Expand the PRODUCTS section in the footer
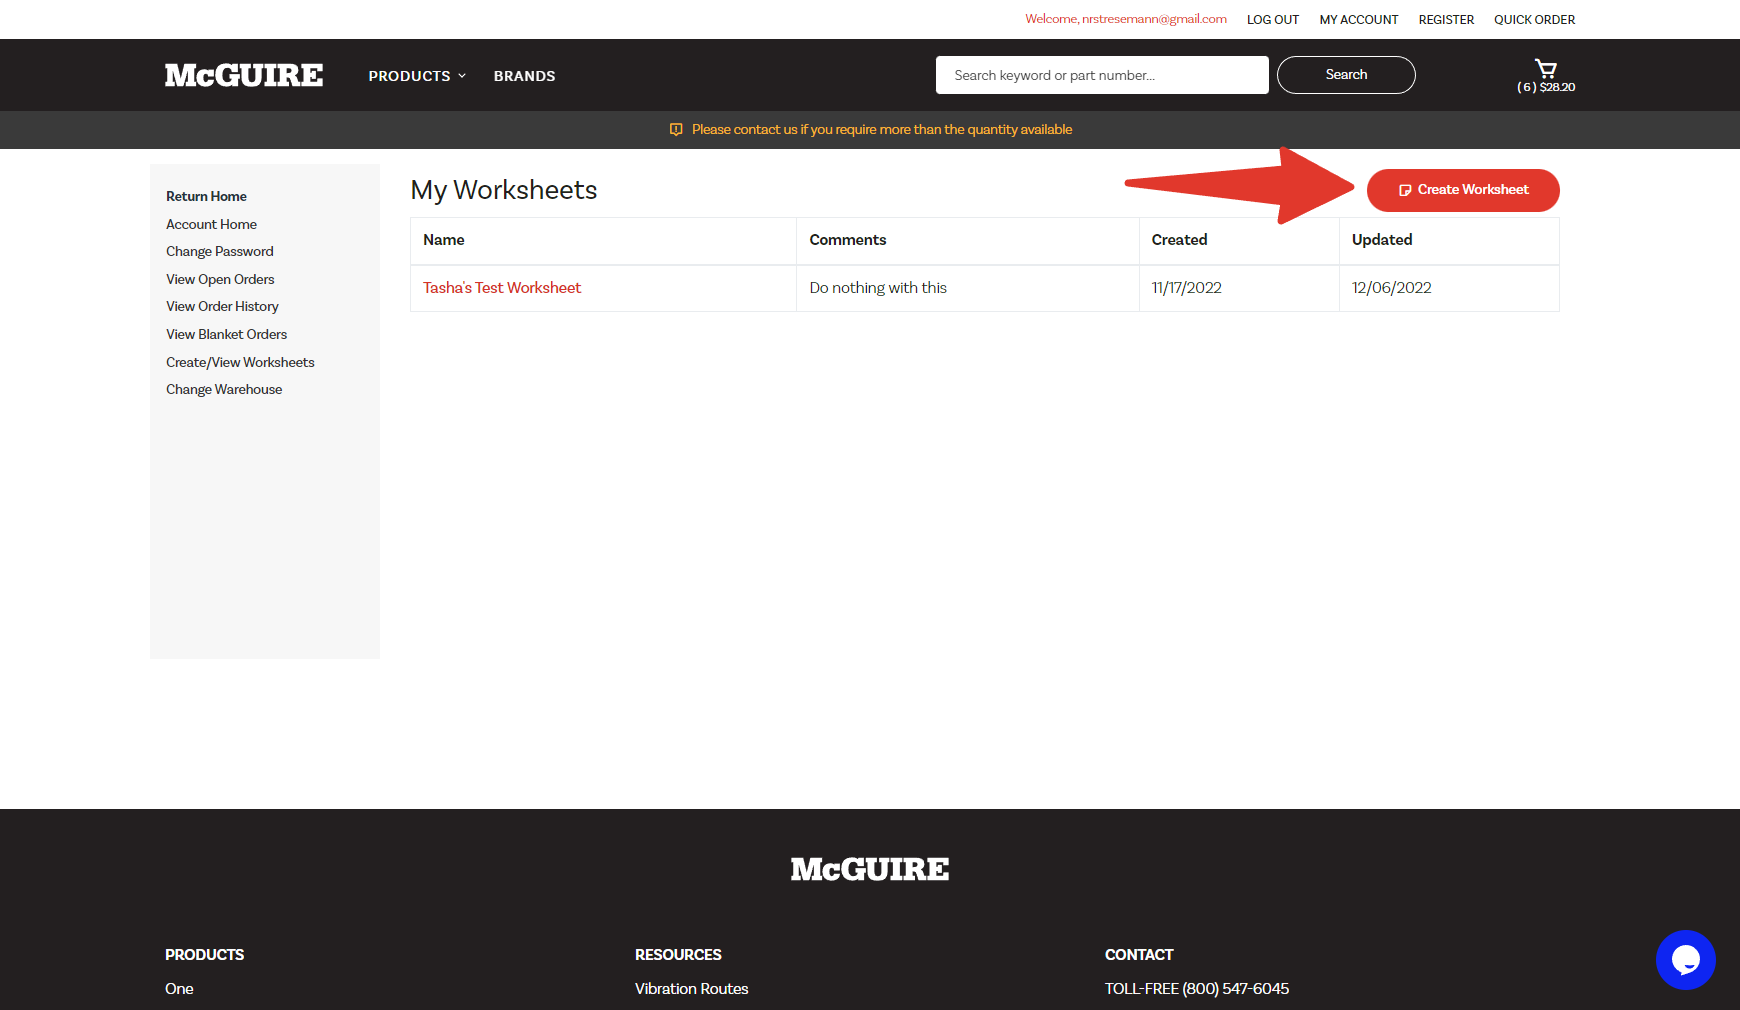1740x1010 pixels. [x=204, y=954]
